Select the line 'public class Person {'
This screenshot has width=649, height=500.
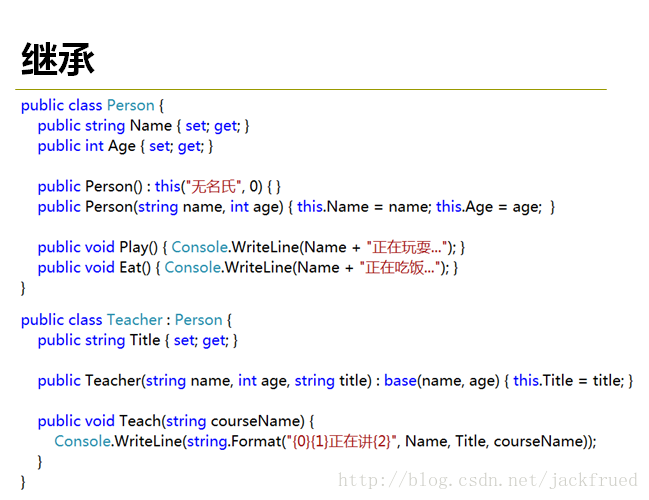[x=92, y=106]
